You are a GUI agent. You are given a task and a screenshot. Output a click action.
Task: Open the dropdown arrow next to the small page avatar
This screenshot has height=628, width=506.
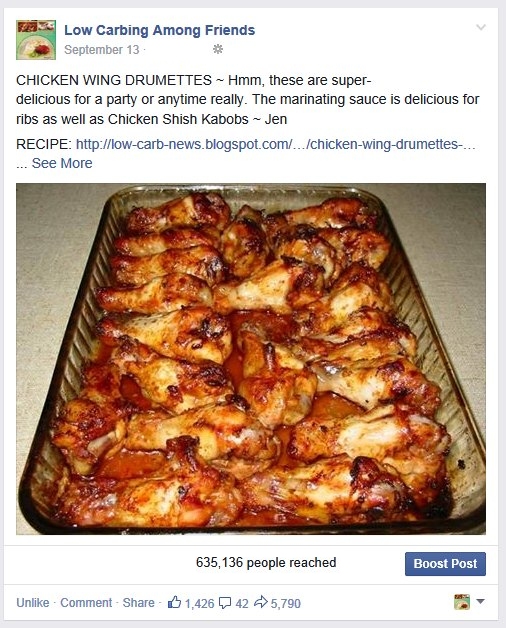[x=480, y=602]
